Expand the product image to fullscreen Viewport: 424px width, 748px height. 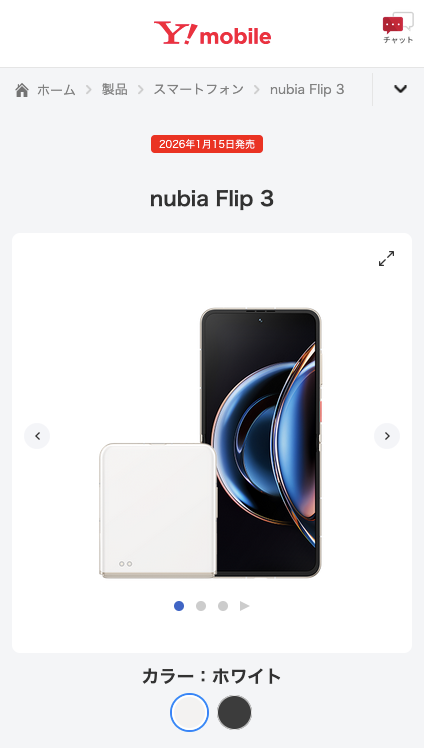click(x=386, y=259)
